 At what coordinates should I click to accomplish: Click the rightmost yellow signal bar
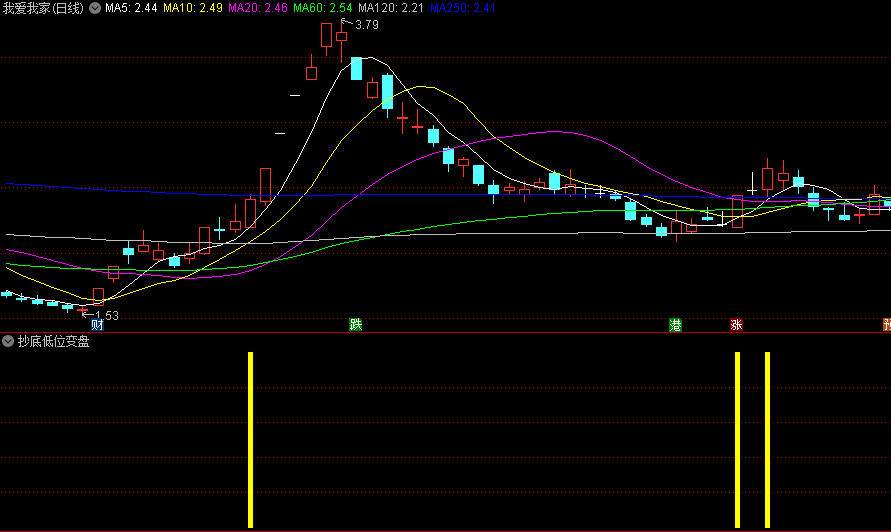point(767,439)
